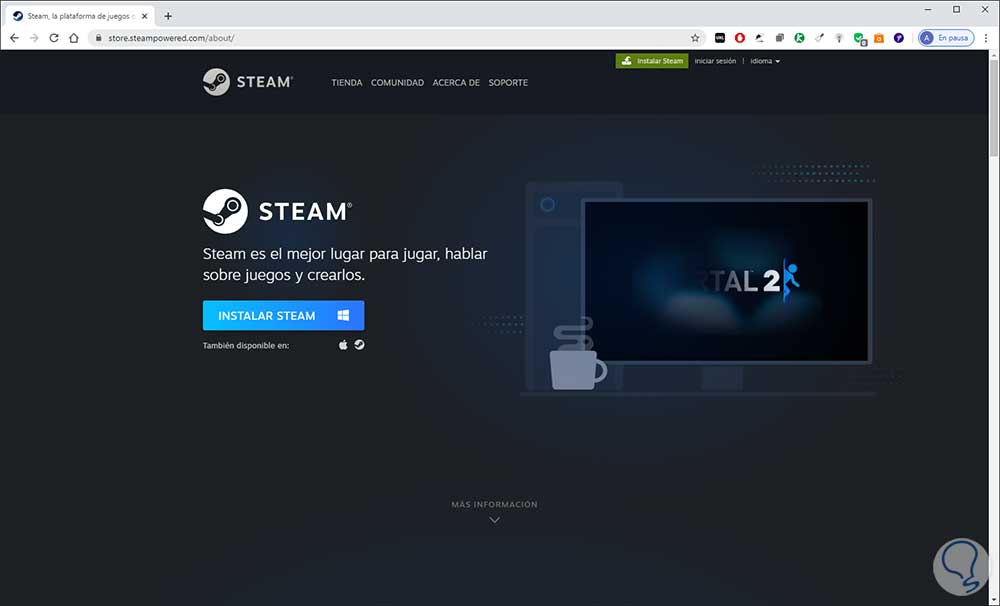Click the pen extension icon
This screenshot has width=1000, height=606.
[x=760, y=38]
